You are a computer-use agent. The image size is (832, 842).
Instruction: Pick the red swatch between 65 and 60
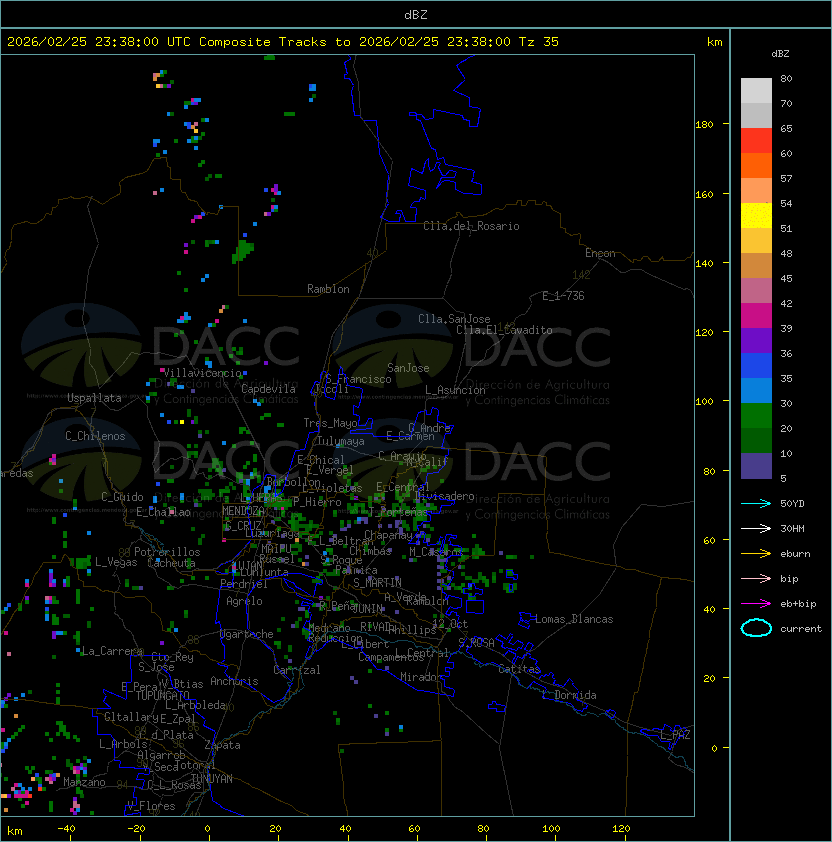756,141
